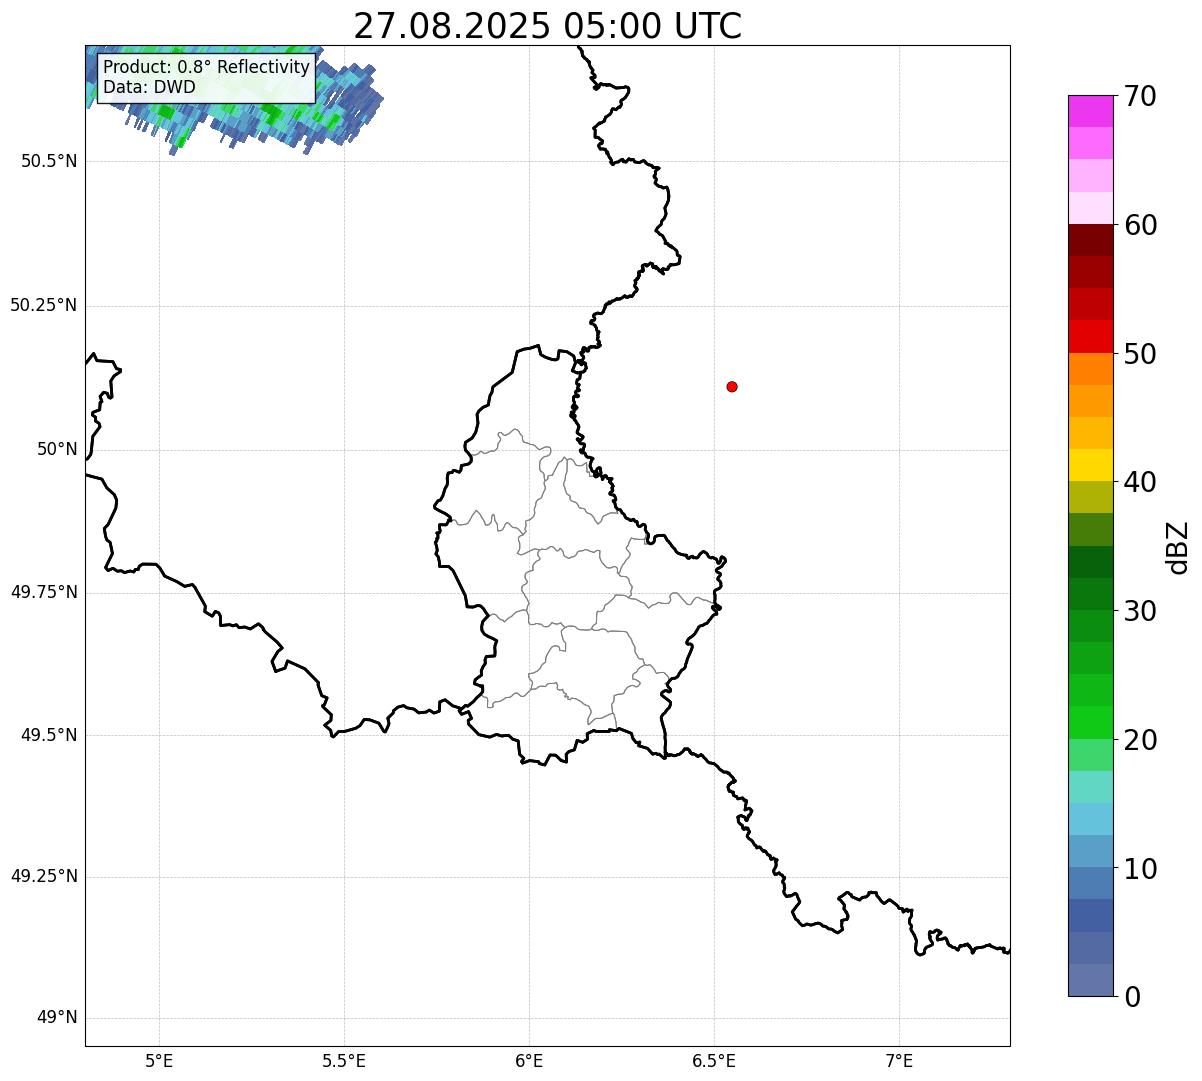The height and width of the screenshot is (1081, 1202).
Task: Click the 50.25°N latitude label
Action: pos(44,305)
